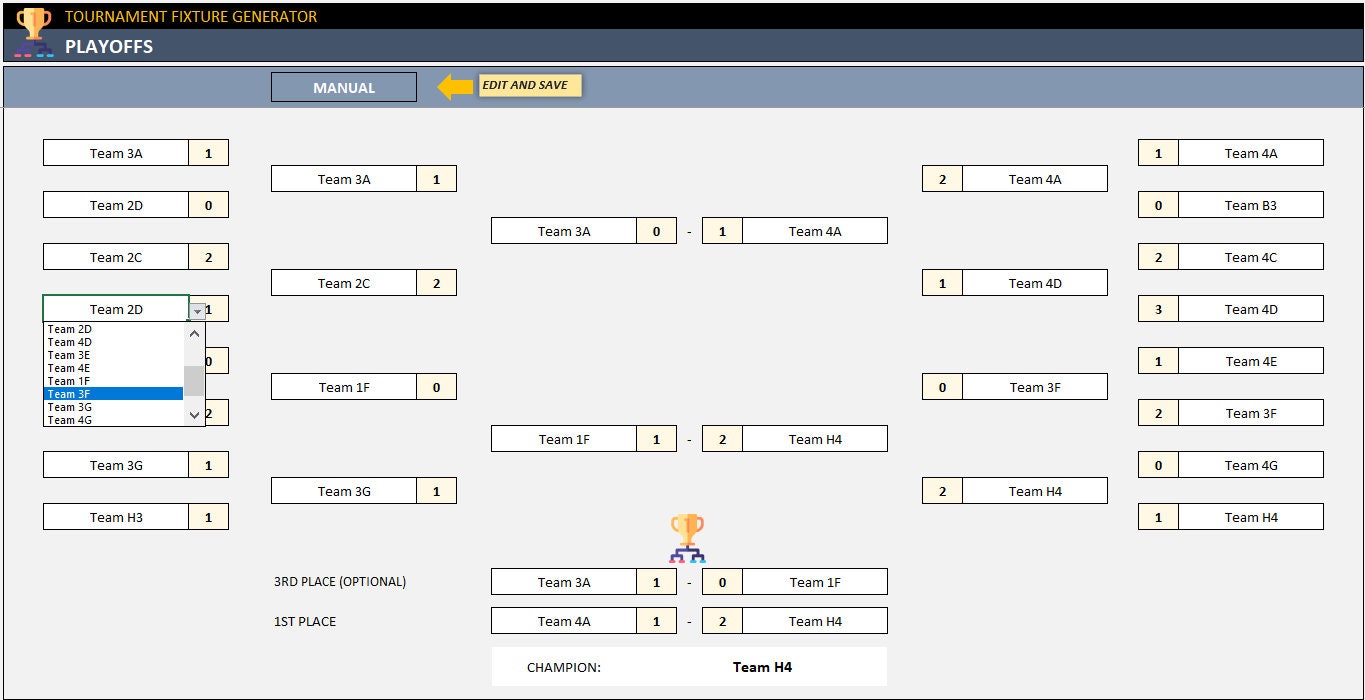Image resolution: width=1365 pixels, height=700 pixels.
Task: Click the 1ST PLACE score cell showing 2
Action: coord(722,620)
